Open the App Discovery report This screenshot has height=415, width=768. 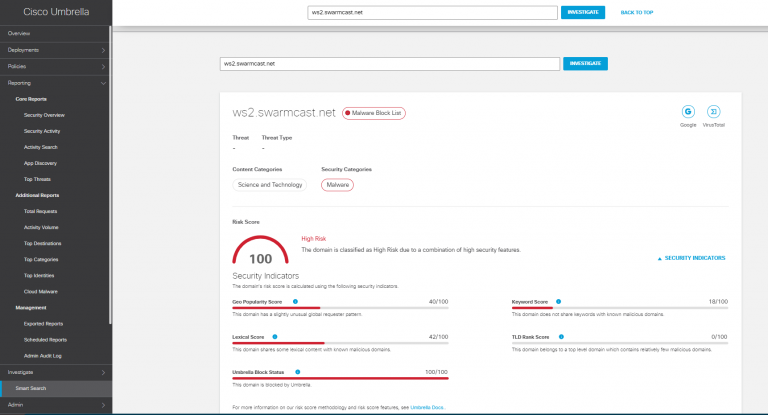[40, 163]
